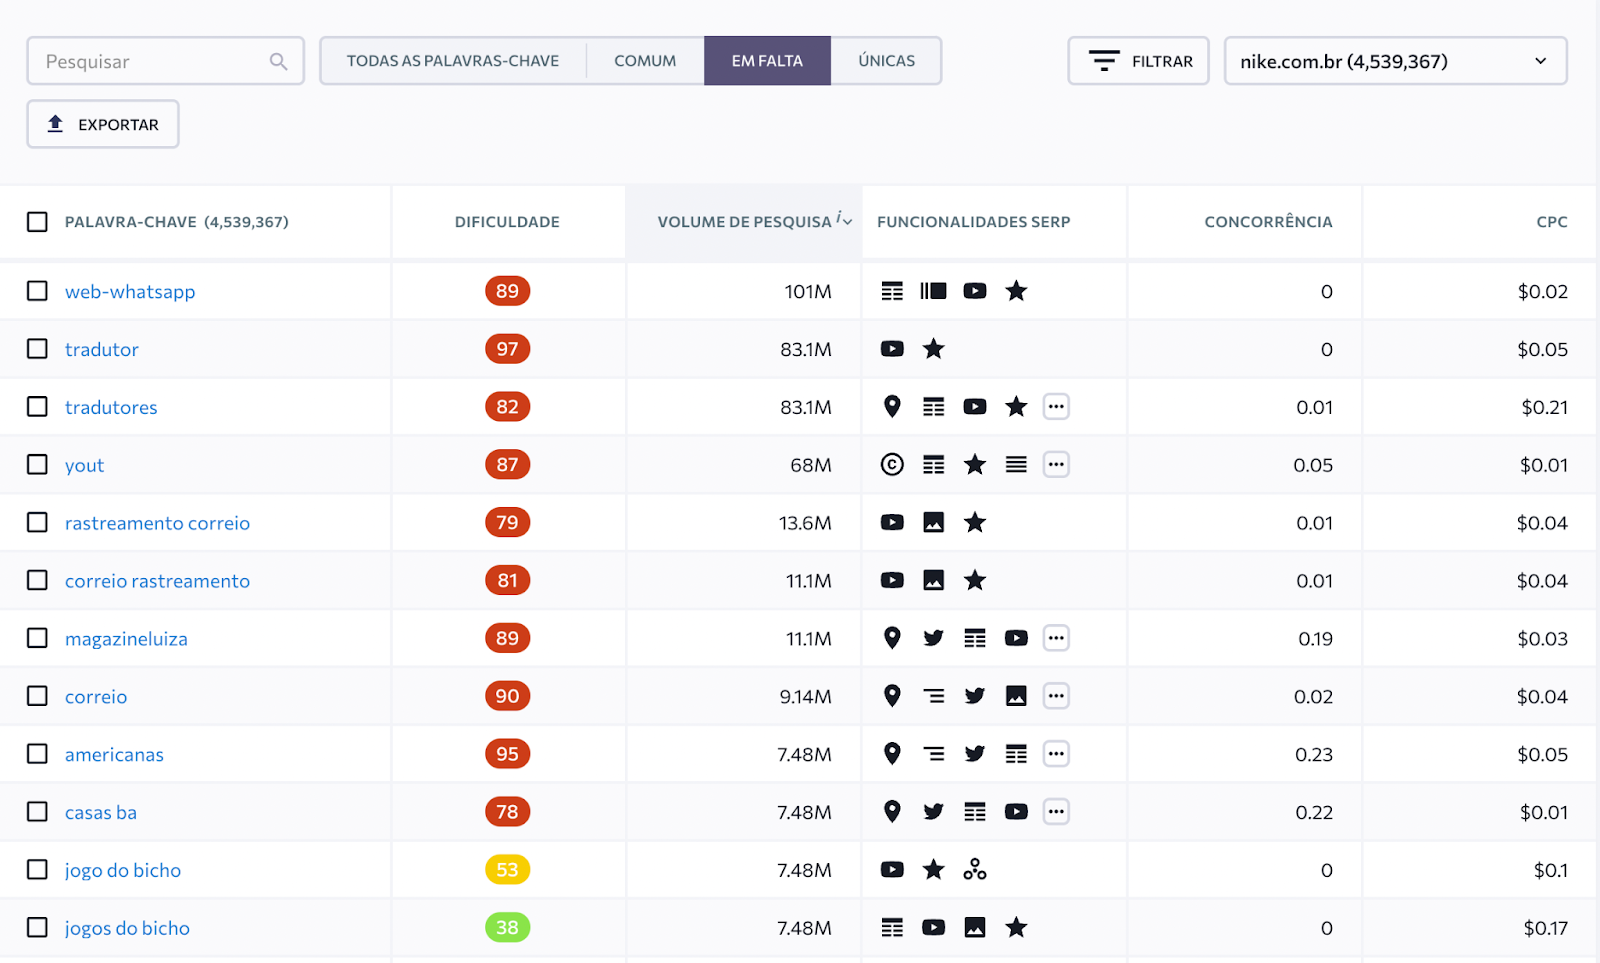Expand more SERP features for casas ba

coord(1056,812)
